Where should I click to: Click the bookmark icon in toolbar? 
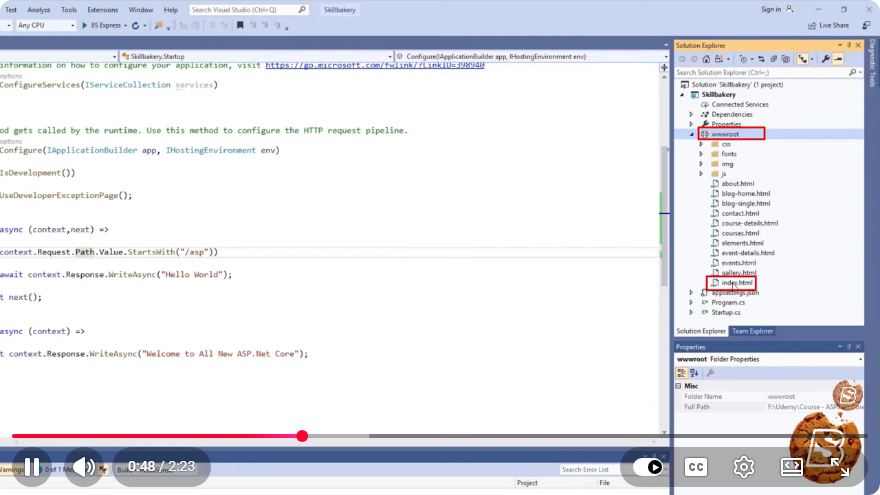[240, 25]
